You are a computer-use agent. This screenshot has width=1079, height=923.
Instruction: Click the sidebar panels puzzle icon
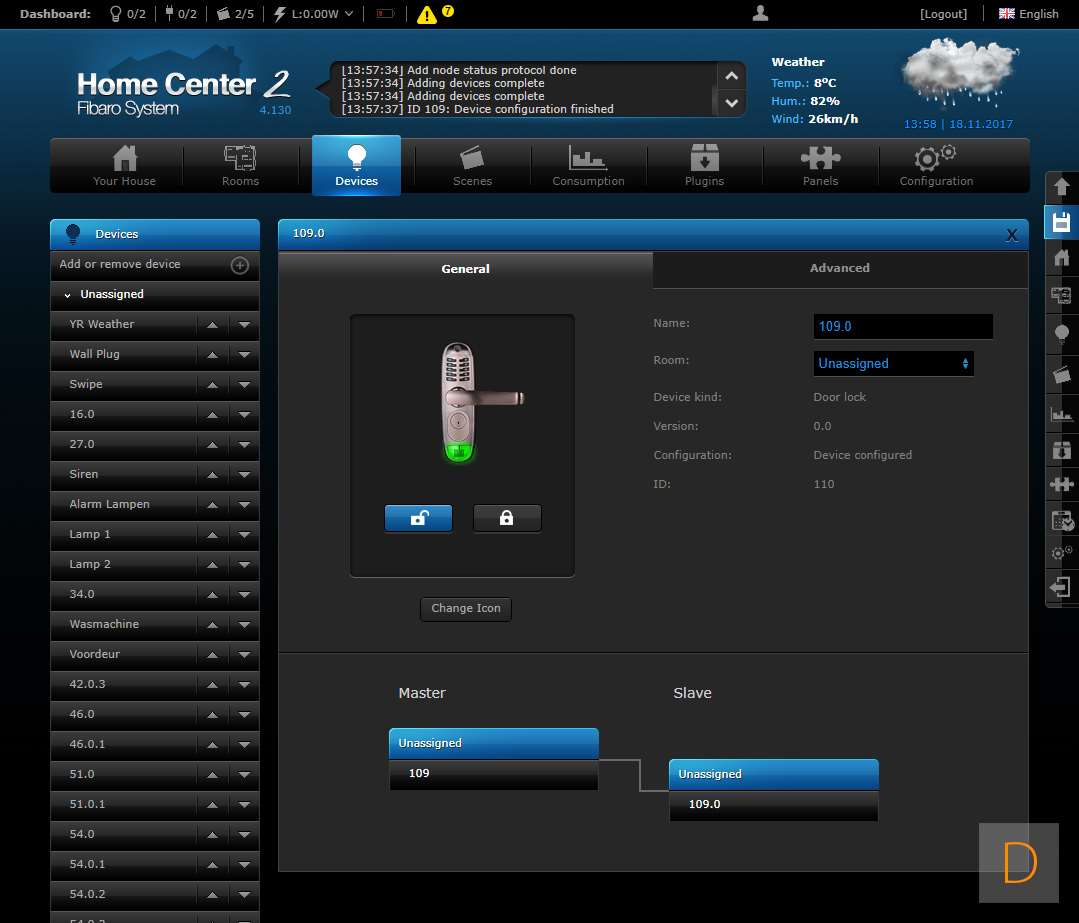click(x=1061, y=485)
